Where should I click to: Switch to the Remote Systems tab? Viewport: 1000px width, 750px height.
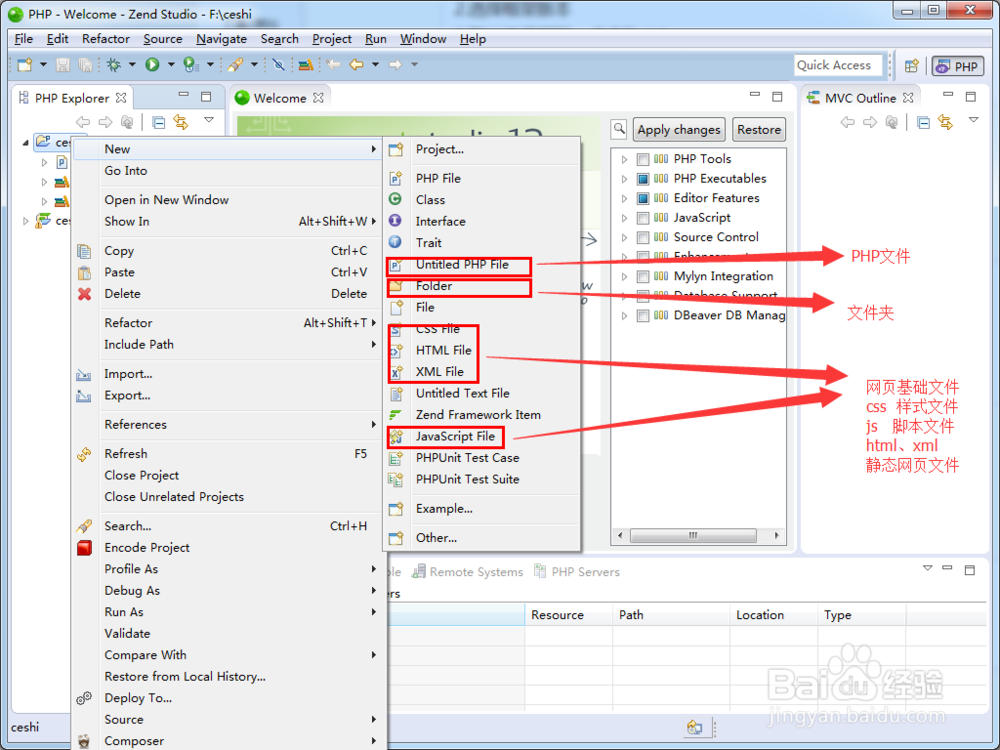point(468,572)
